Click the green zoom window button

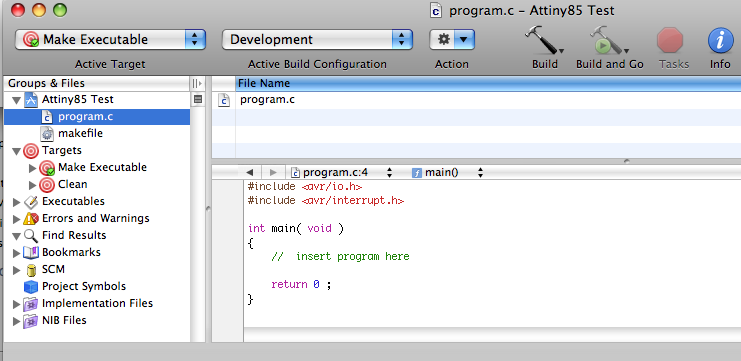60,10
